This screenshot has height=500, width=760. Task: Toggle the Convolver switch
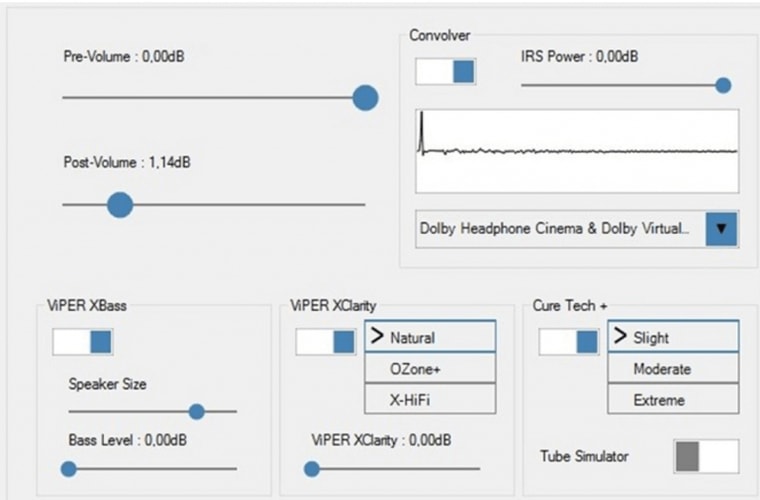[446, 71]
